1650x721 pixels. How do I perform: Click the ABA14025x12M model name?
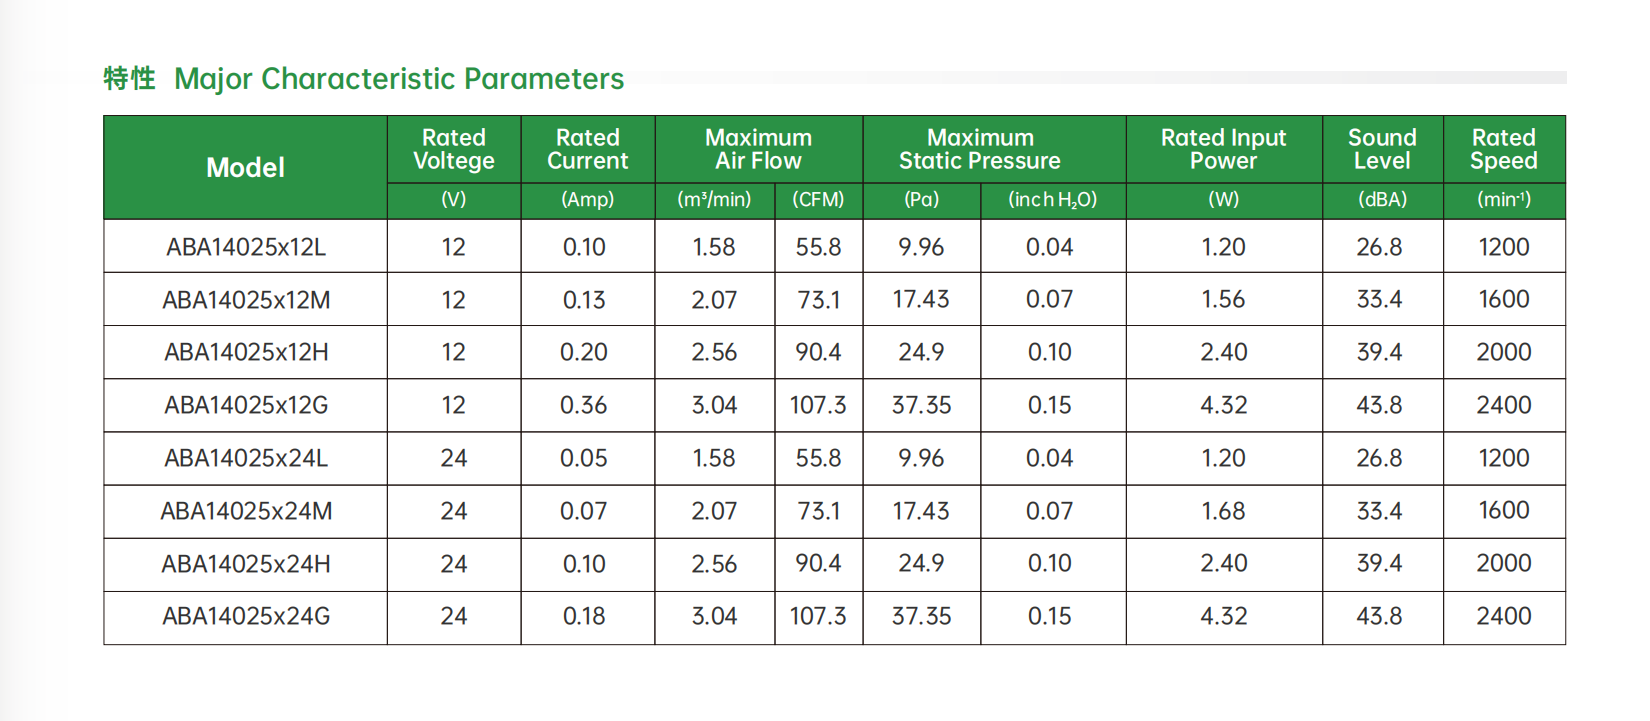(246, 300)
